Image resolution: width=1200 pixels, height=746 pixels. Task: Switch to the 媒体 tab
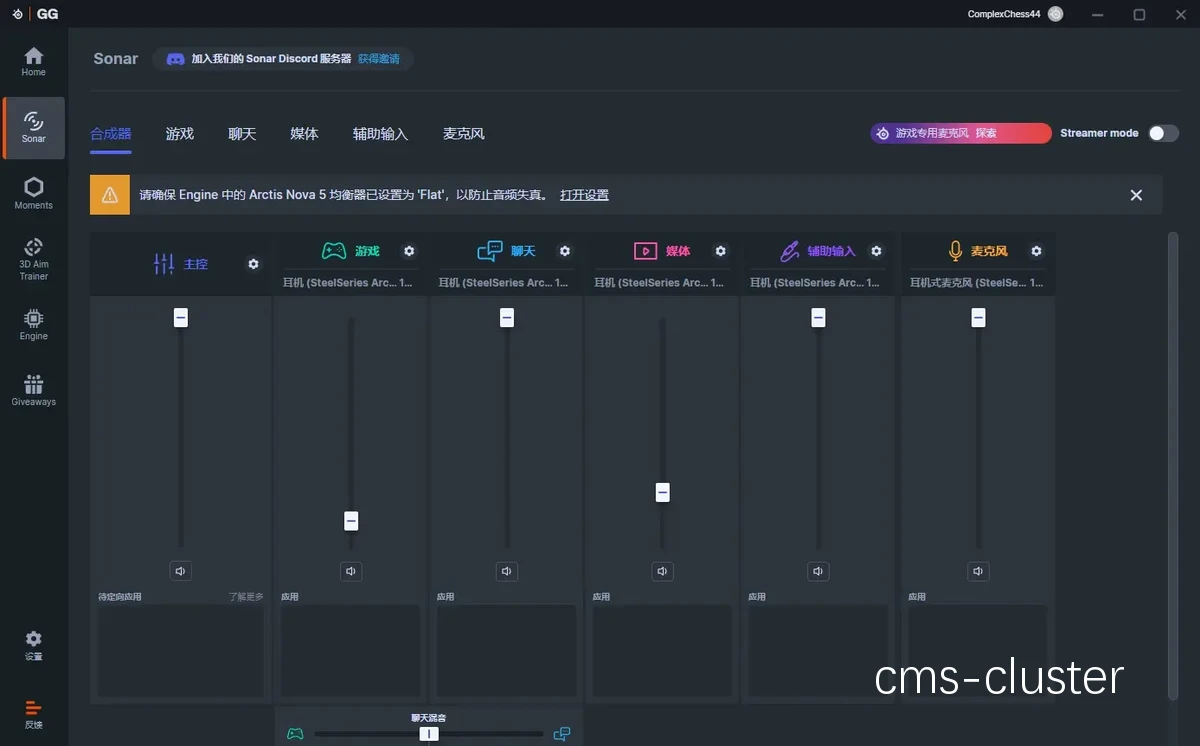[304, 133]
